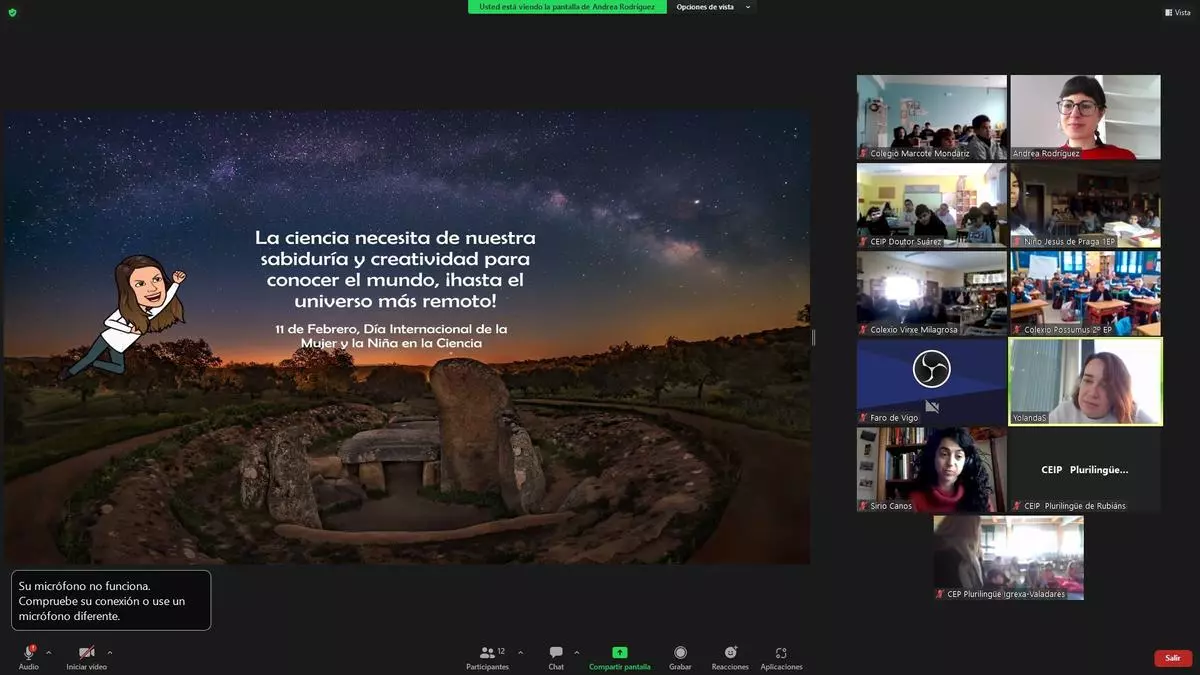
Task: Click the green Compartir pantalla icon
Action: coord(620,653)
